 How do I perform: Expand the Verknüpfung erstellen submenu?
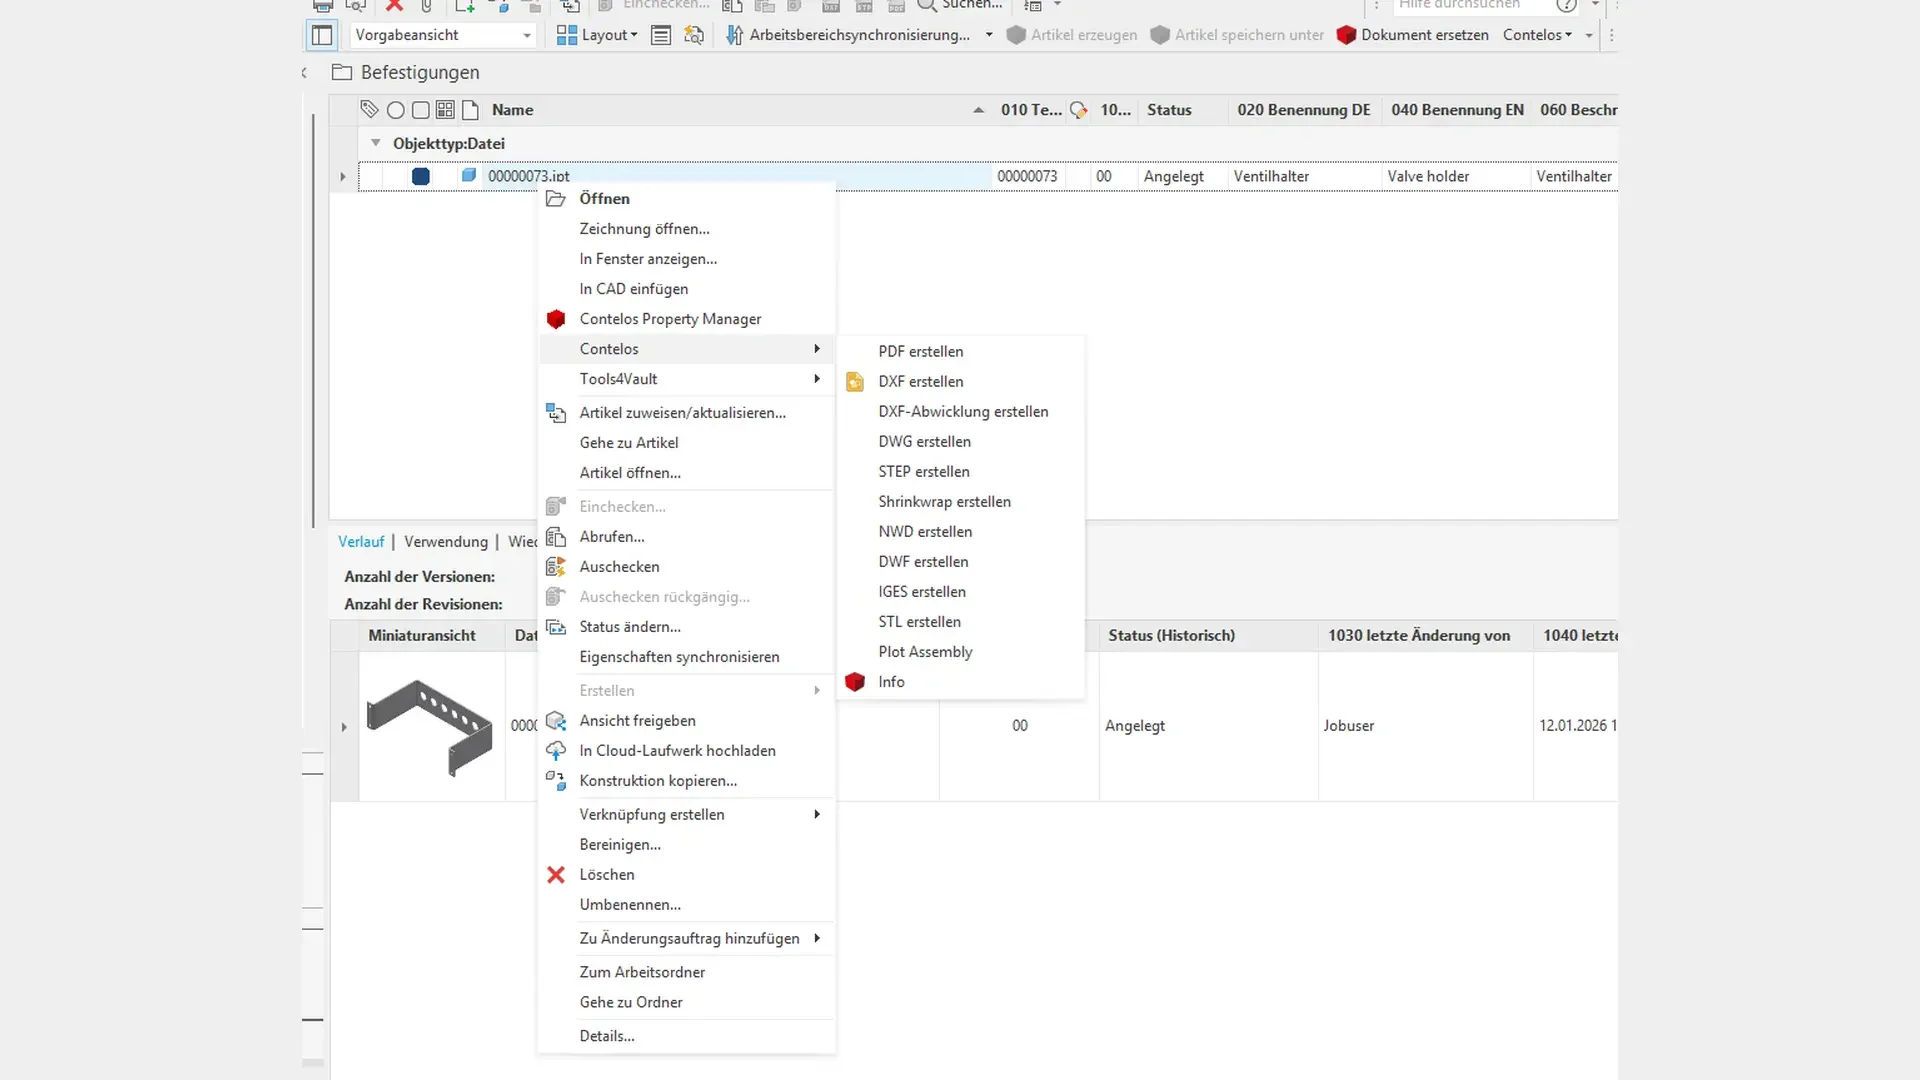tap(686, 815)
